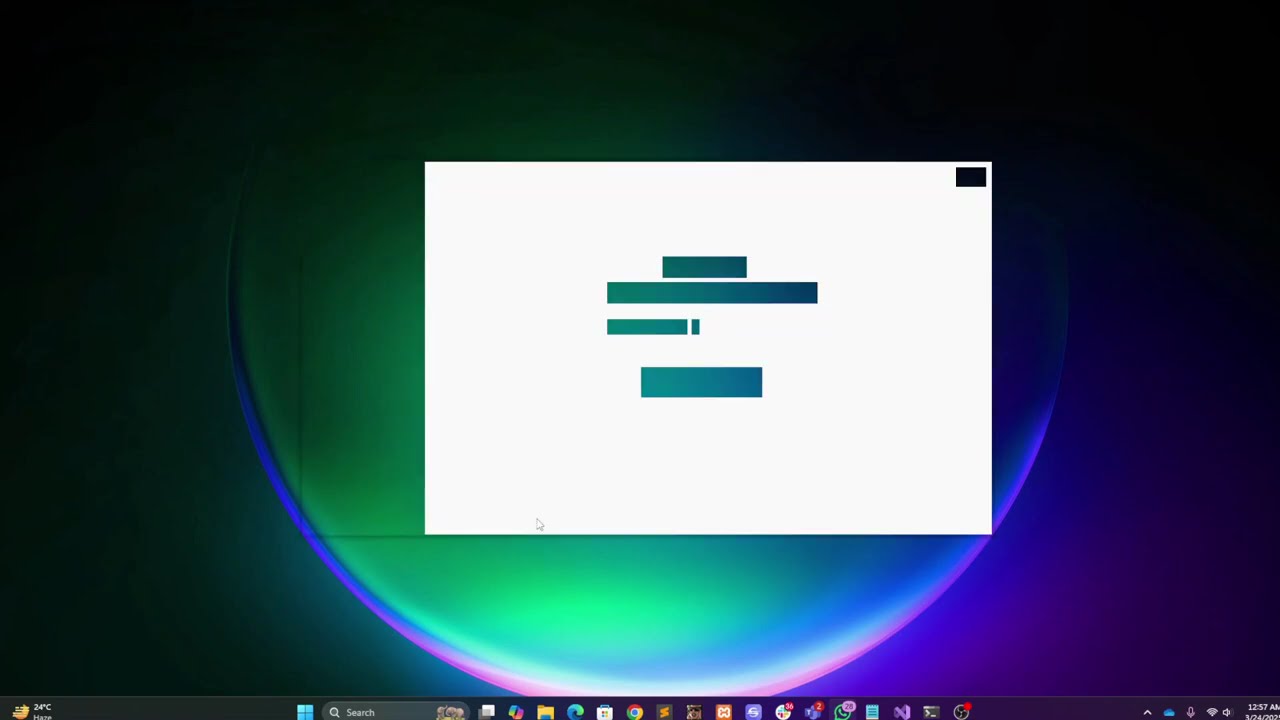Image resolution: width=1280 pixels, height=720 pixels.
Task: Open Visual Studio from the taskbar
Action: (x=902, y=712)
